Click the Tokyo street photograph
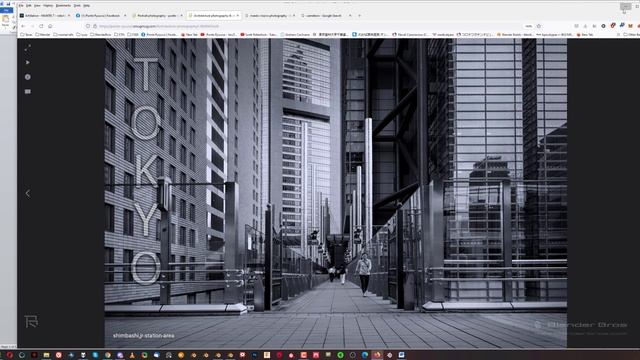Viewport: 640px width, 360px height. 336,193
